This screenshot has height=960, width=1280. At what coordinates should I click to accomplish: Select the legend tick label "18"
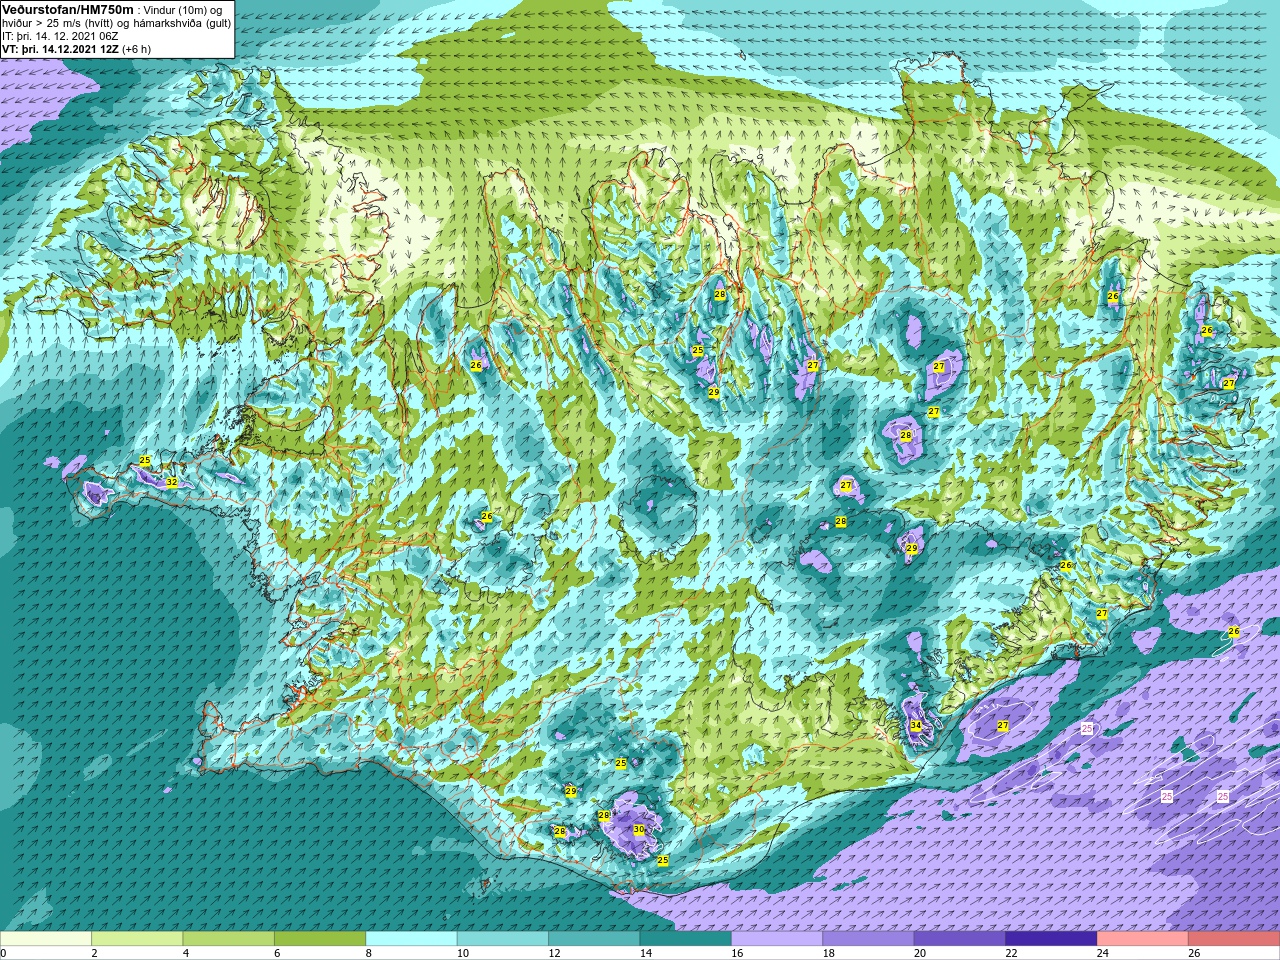(x=828, y=953)
